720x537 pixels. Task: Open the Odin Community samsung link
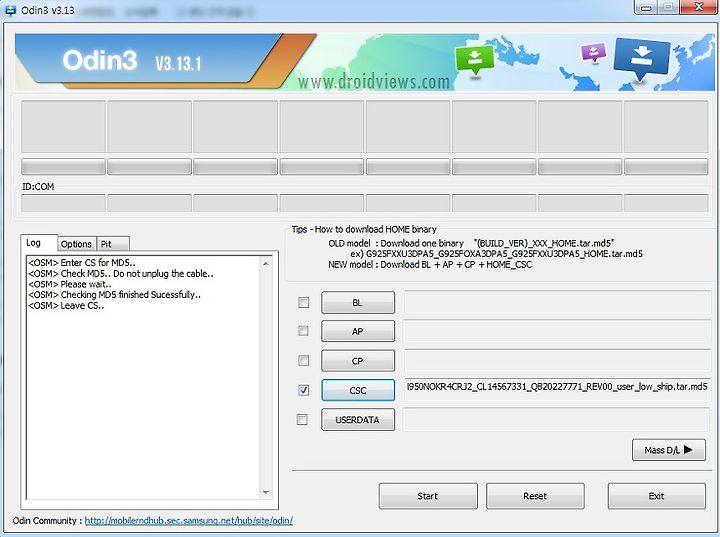(189, 521)
